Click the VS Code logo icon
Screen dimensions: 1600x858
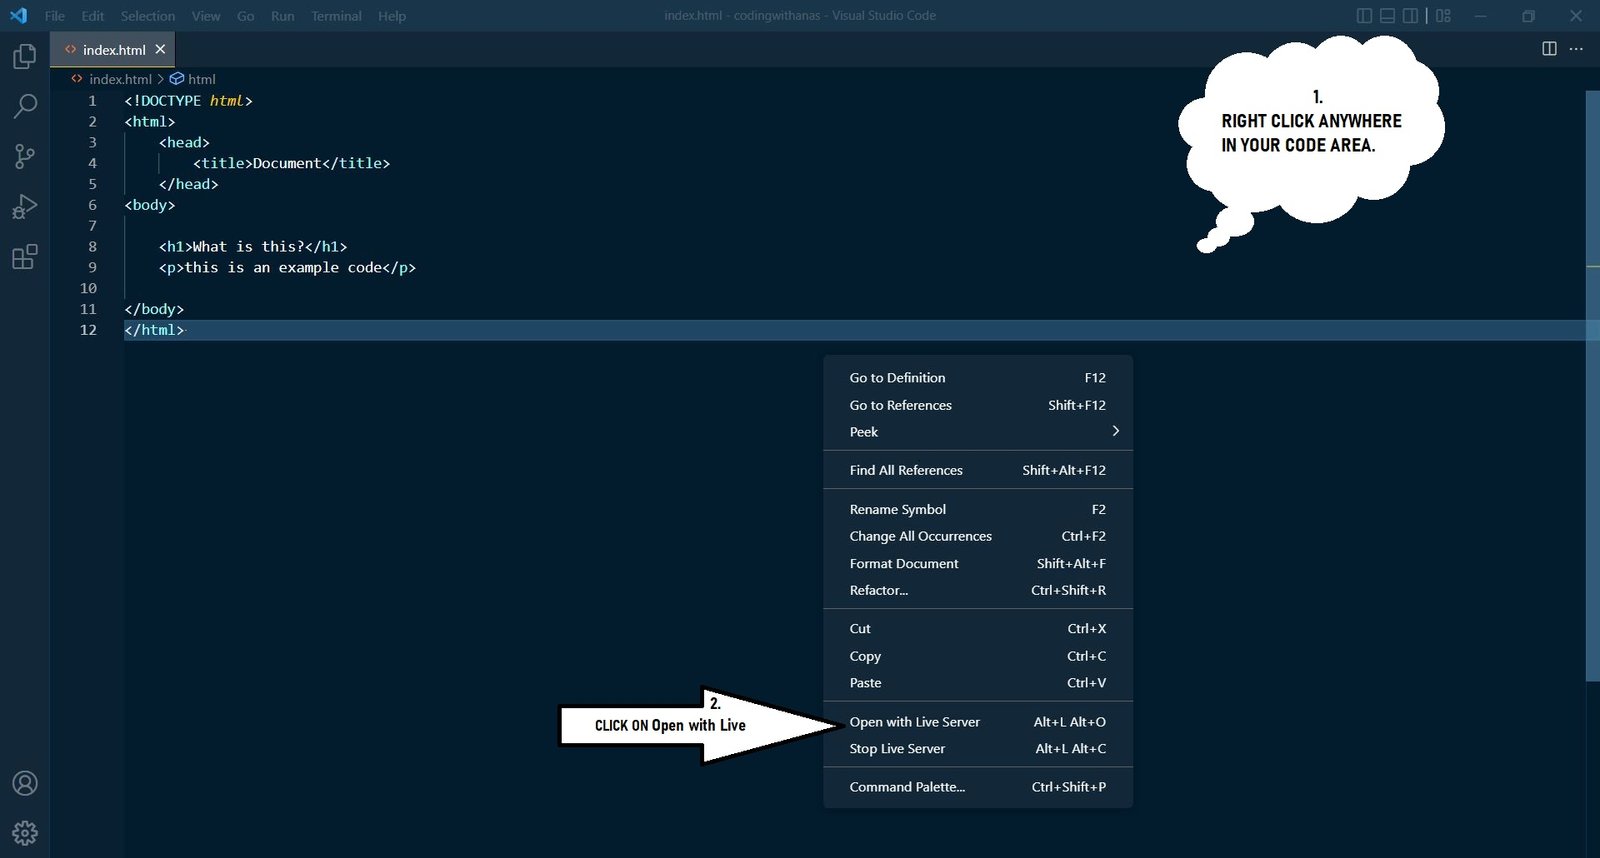(18, 16)
